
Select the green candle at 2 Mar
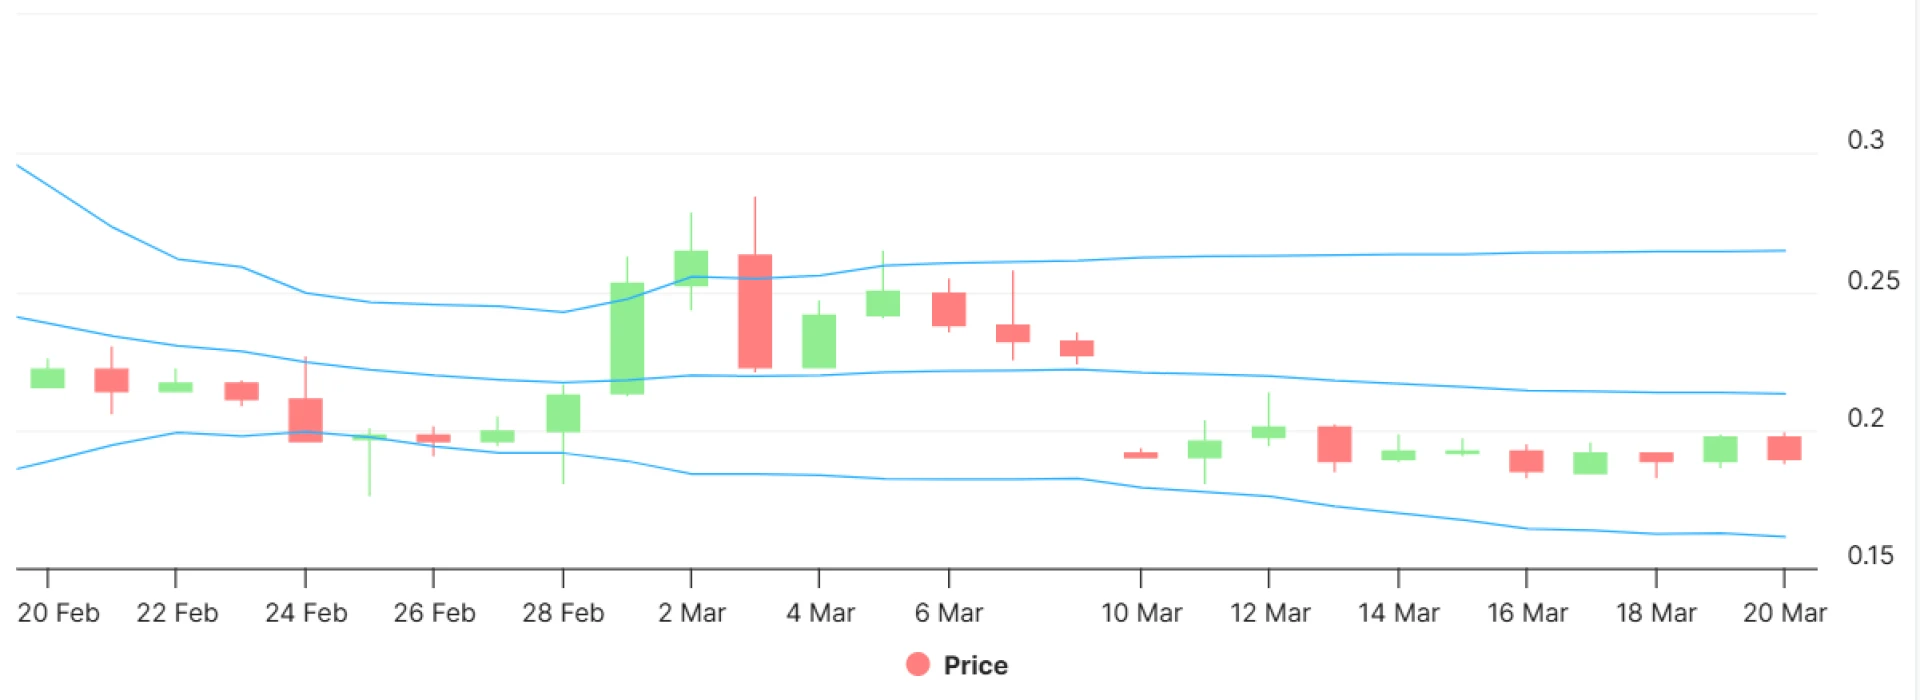691,268
